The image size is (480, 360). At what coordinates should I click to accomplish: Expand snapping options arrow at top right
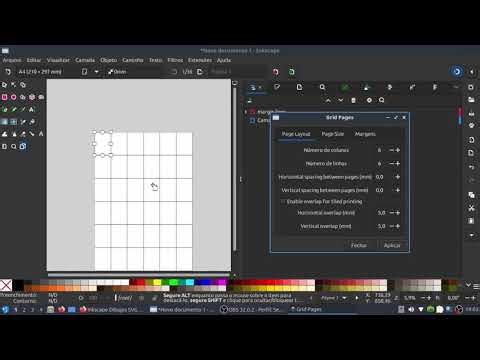coord(472,71)
